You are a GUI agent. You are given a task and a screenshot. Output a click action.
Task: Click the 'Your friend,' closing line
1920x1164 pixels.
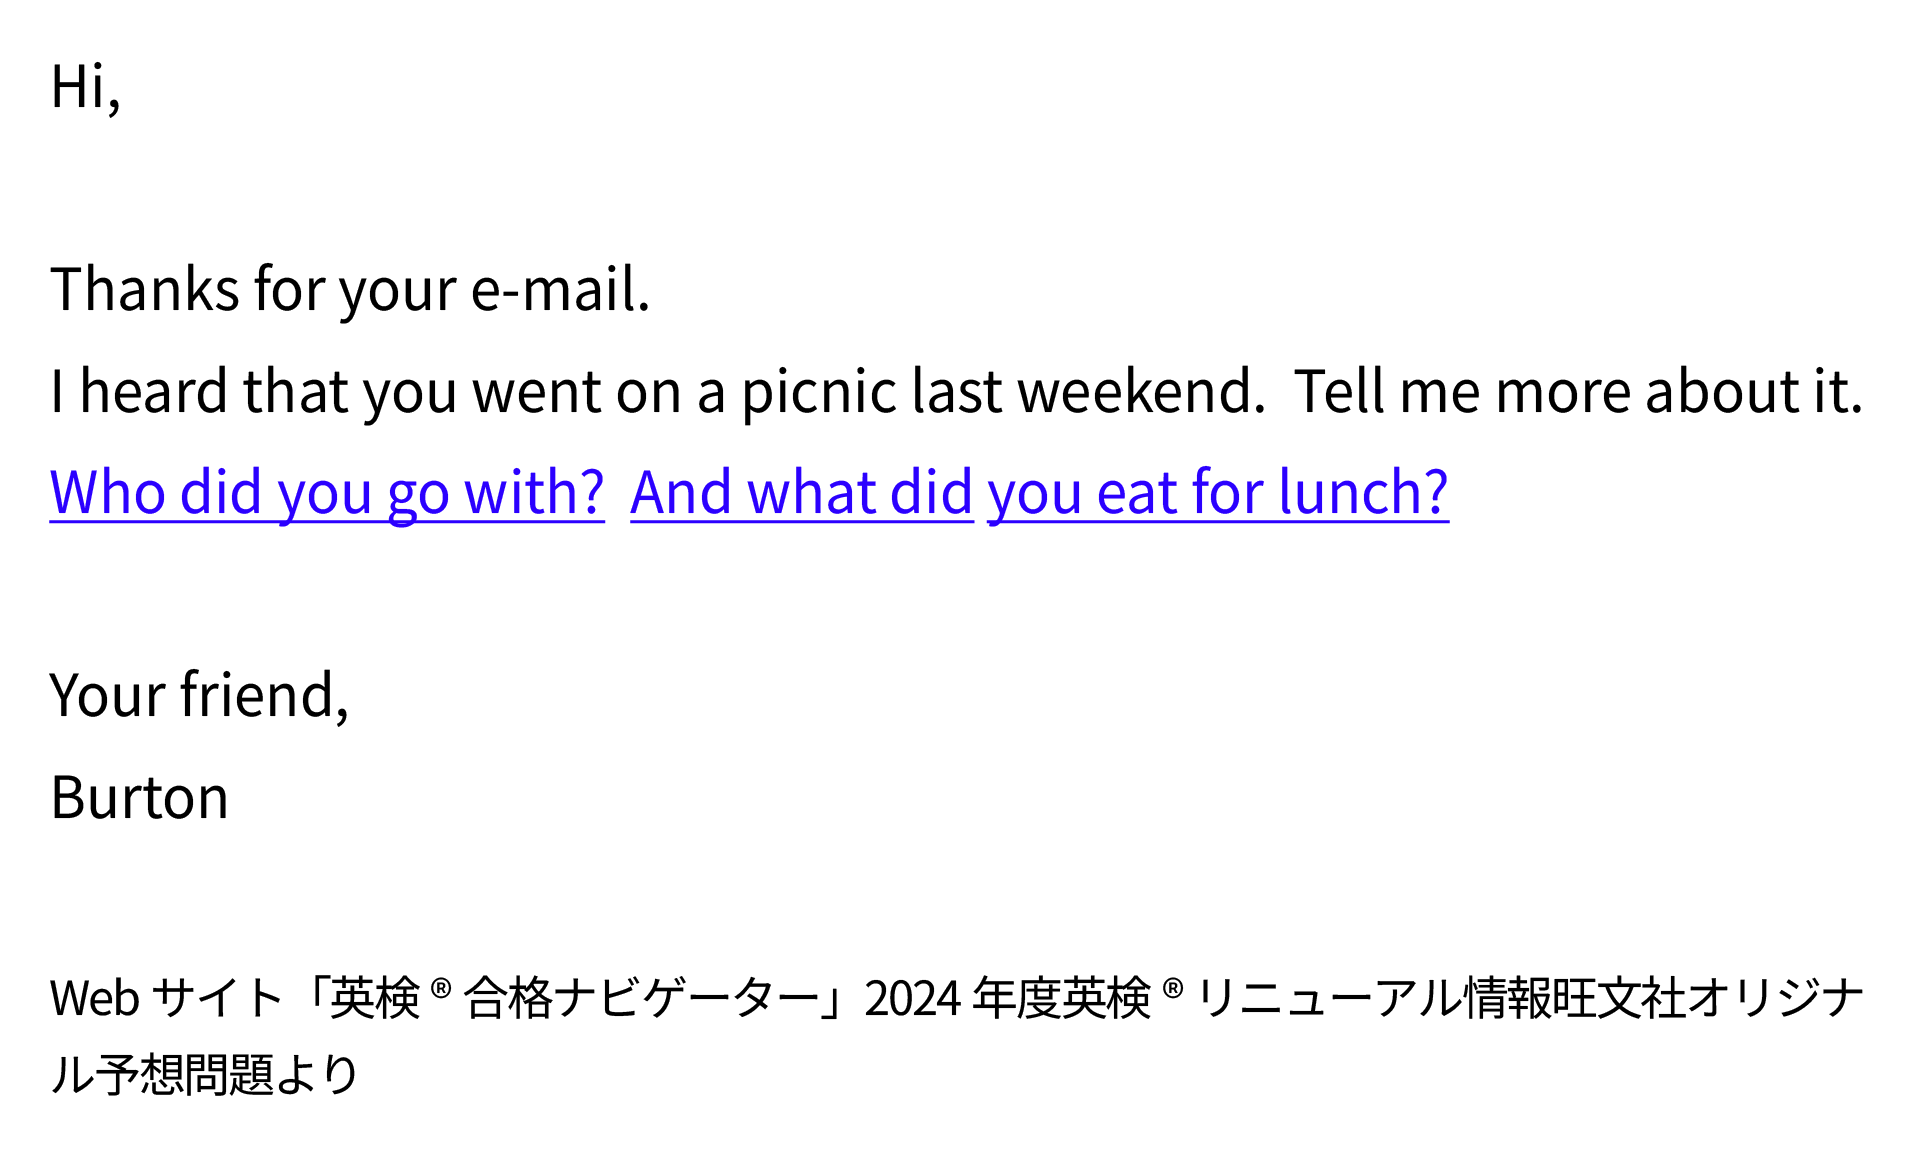click(x=199, y=695)
